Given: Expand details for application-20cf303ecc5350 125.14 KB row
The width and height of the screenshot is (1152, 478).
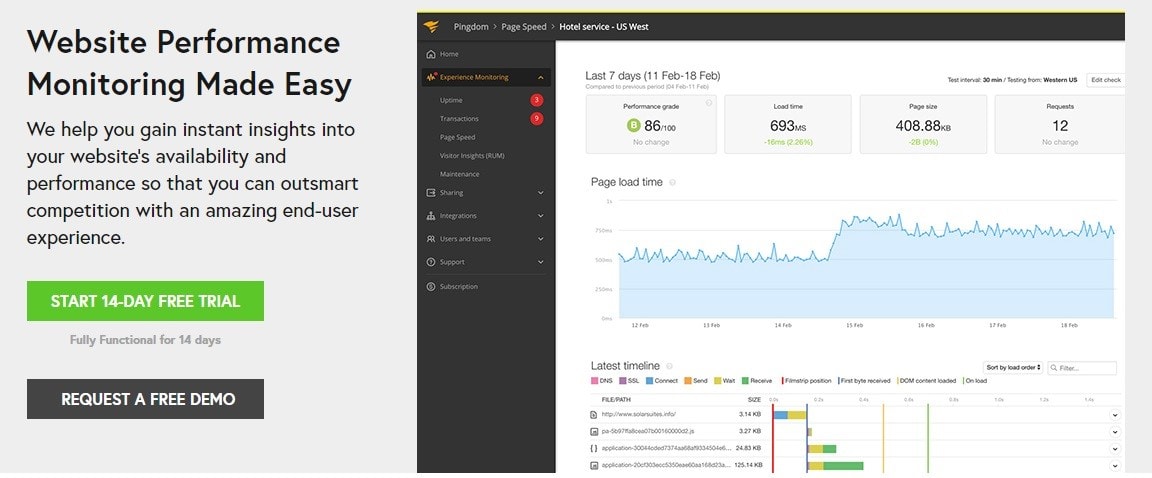Looking at the screenshot, I should pyautogui.click(x=1115, y=466).
